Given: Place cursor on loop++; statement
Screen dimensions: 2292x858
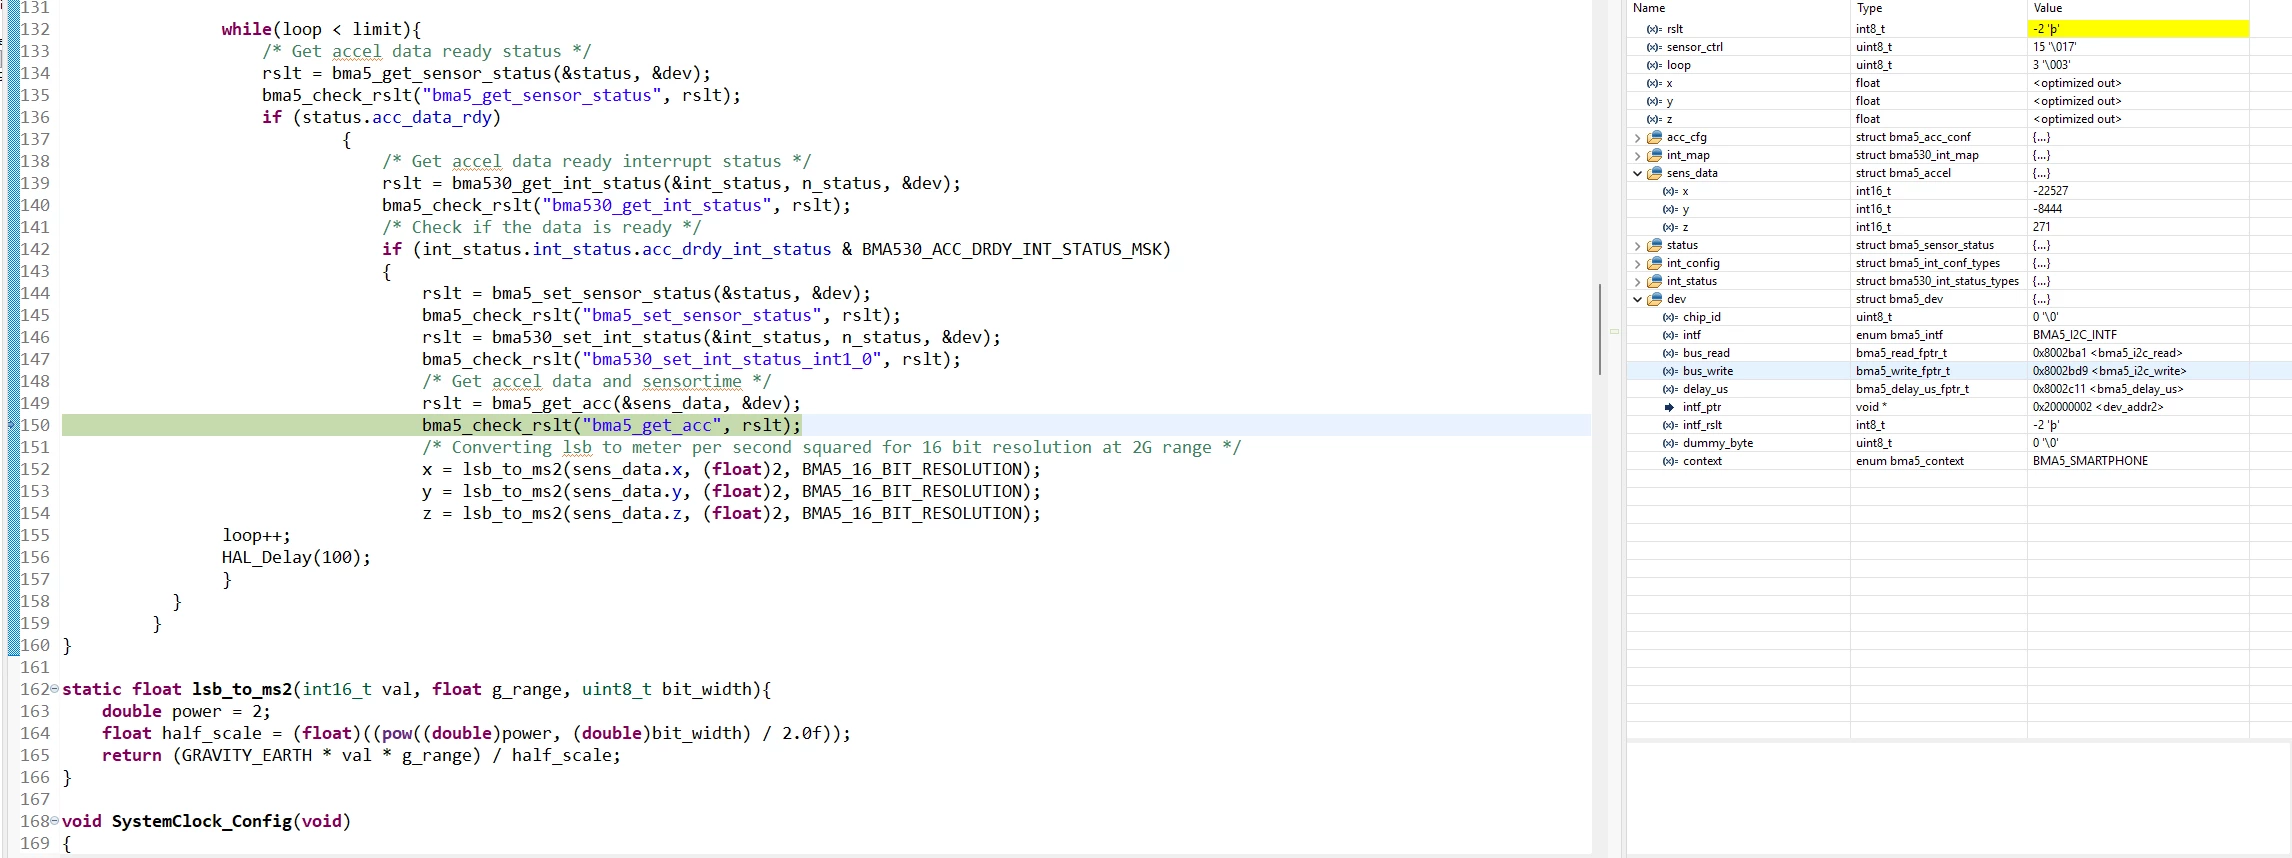Looking at the screenshot, I should click(x=256, y=535).
